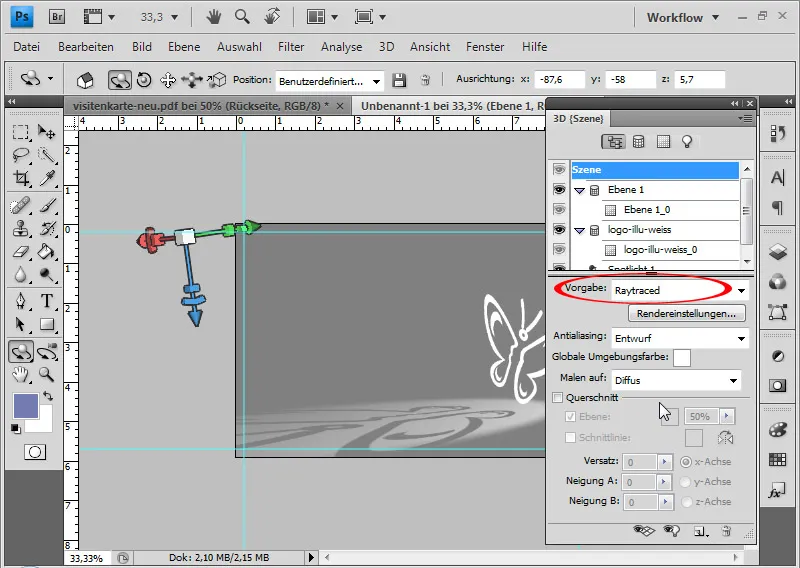This screenshot has height=568, width=800.
Task: Toggle visibility of logo-illu-weiss mesh
Action: pyautogui.click(x=559, y=230)
